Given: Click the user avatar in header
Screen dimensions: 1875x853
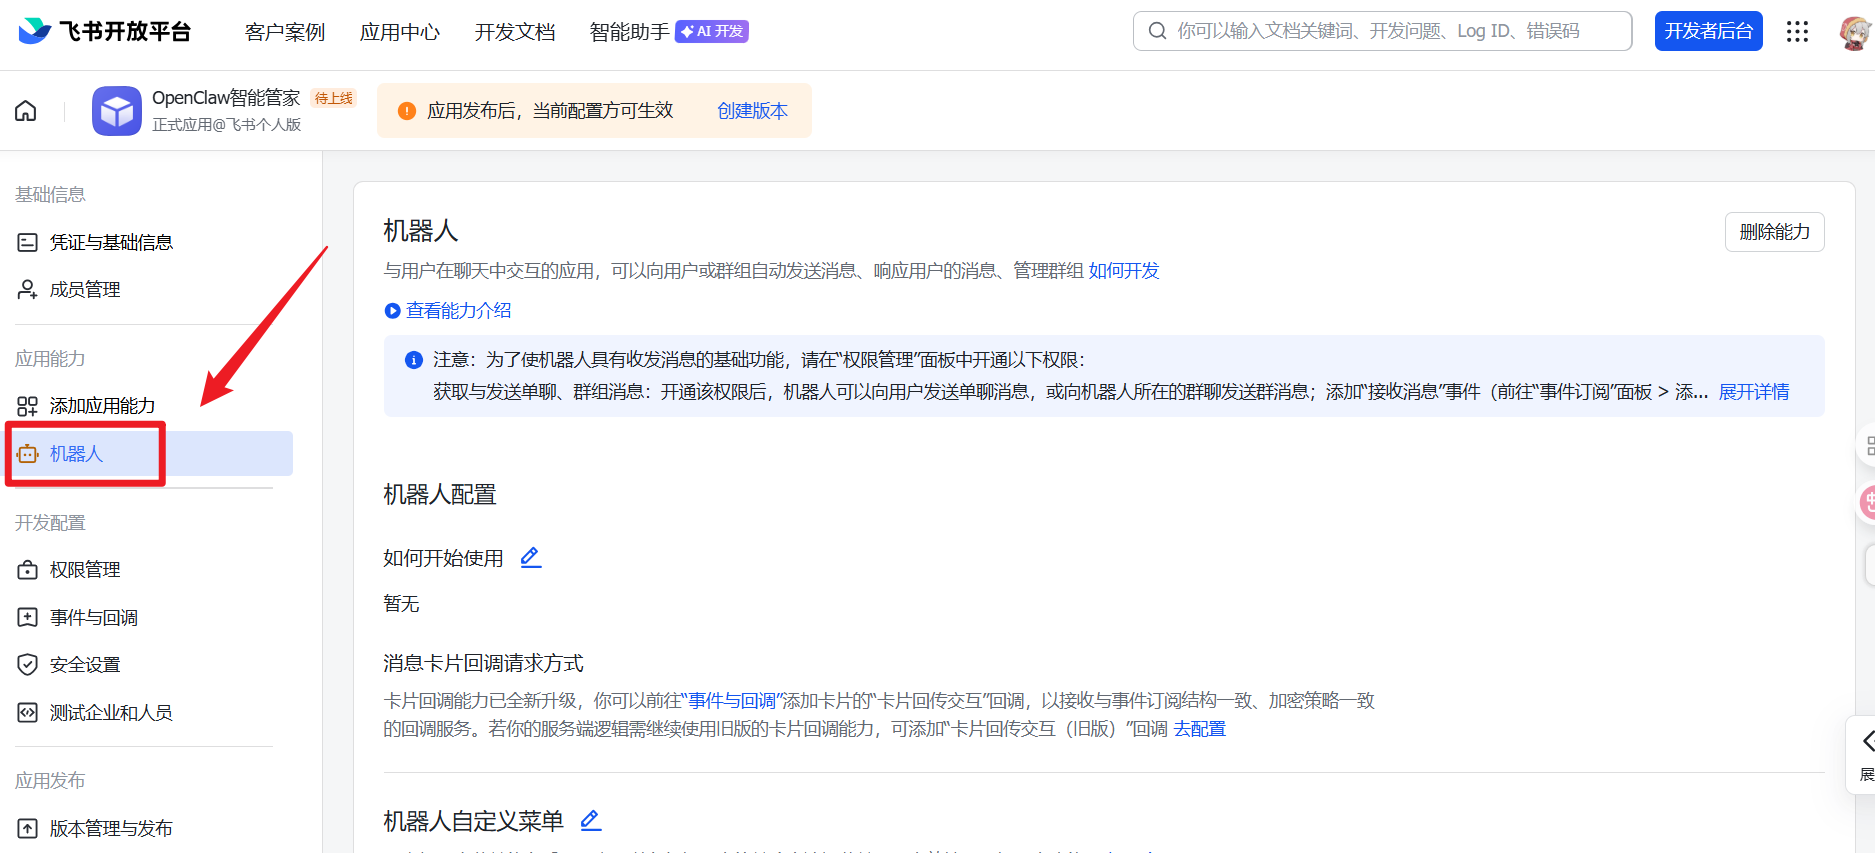Looking at the screenshot, I should tap(1856, 32).
